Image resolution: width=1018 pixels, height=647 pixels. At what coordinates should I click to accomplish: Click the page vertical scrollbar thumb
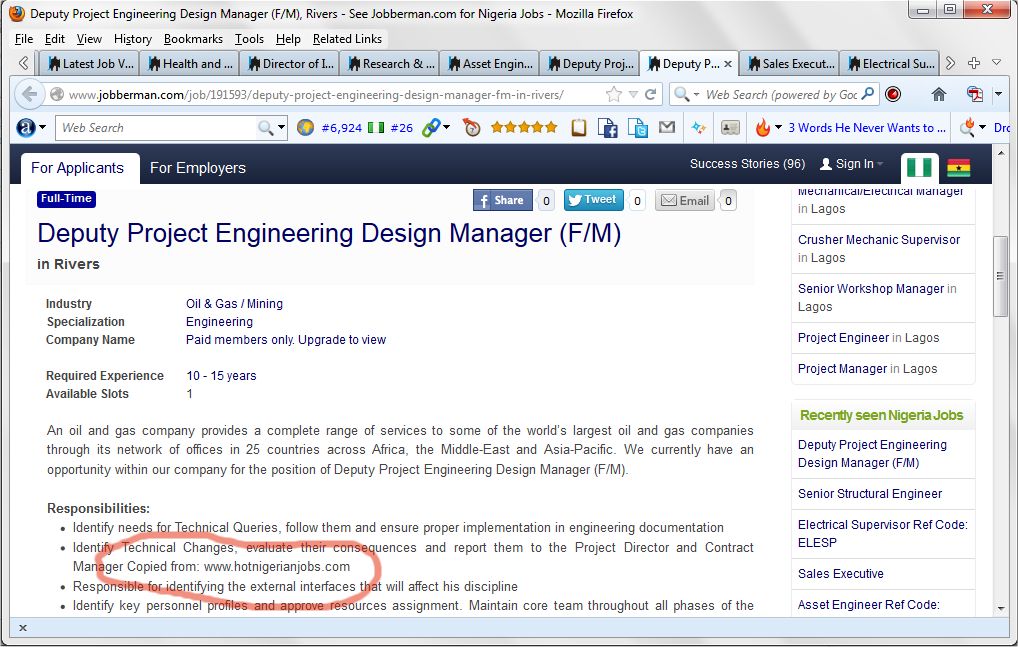(x=1000, y=276)
